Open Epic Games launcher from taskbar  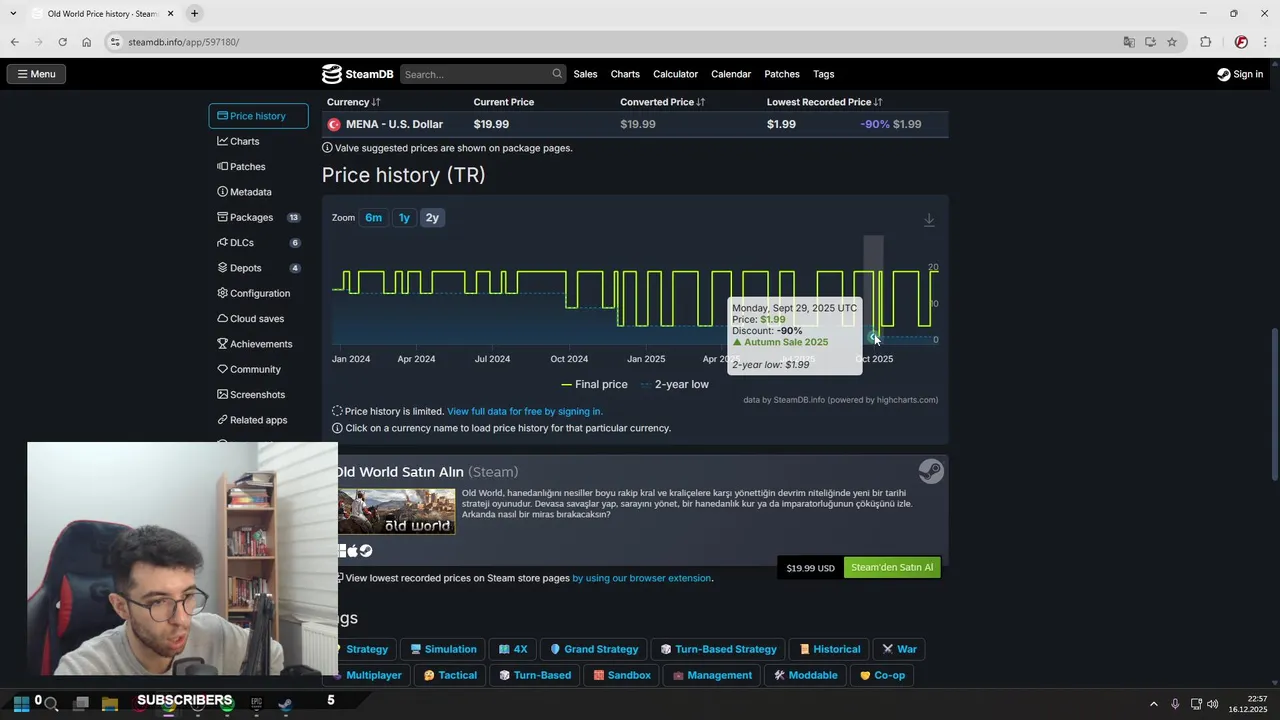coord(256,704)
